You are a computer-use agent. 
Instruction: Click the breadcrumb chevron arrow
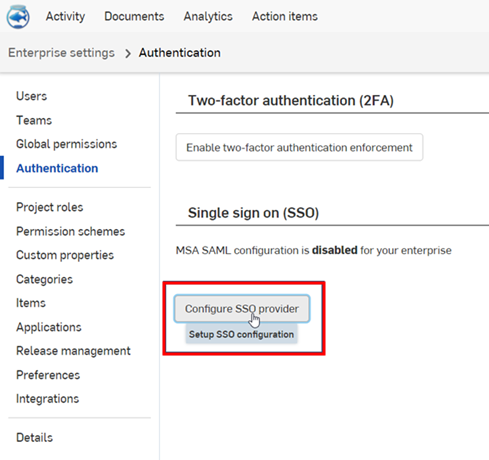[128, 53]
